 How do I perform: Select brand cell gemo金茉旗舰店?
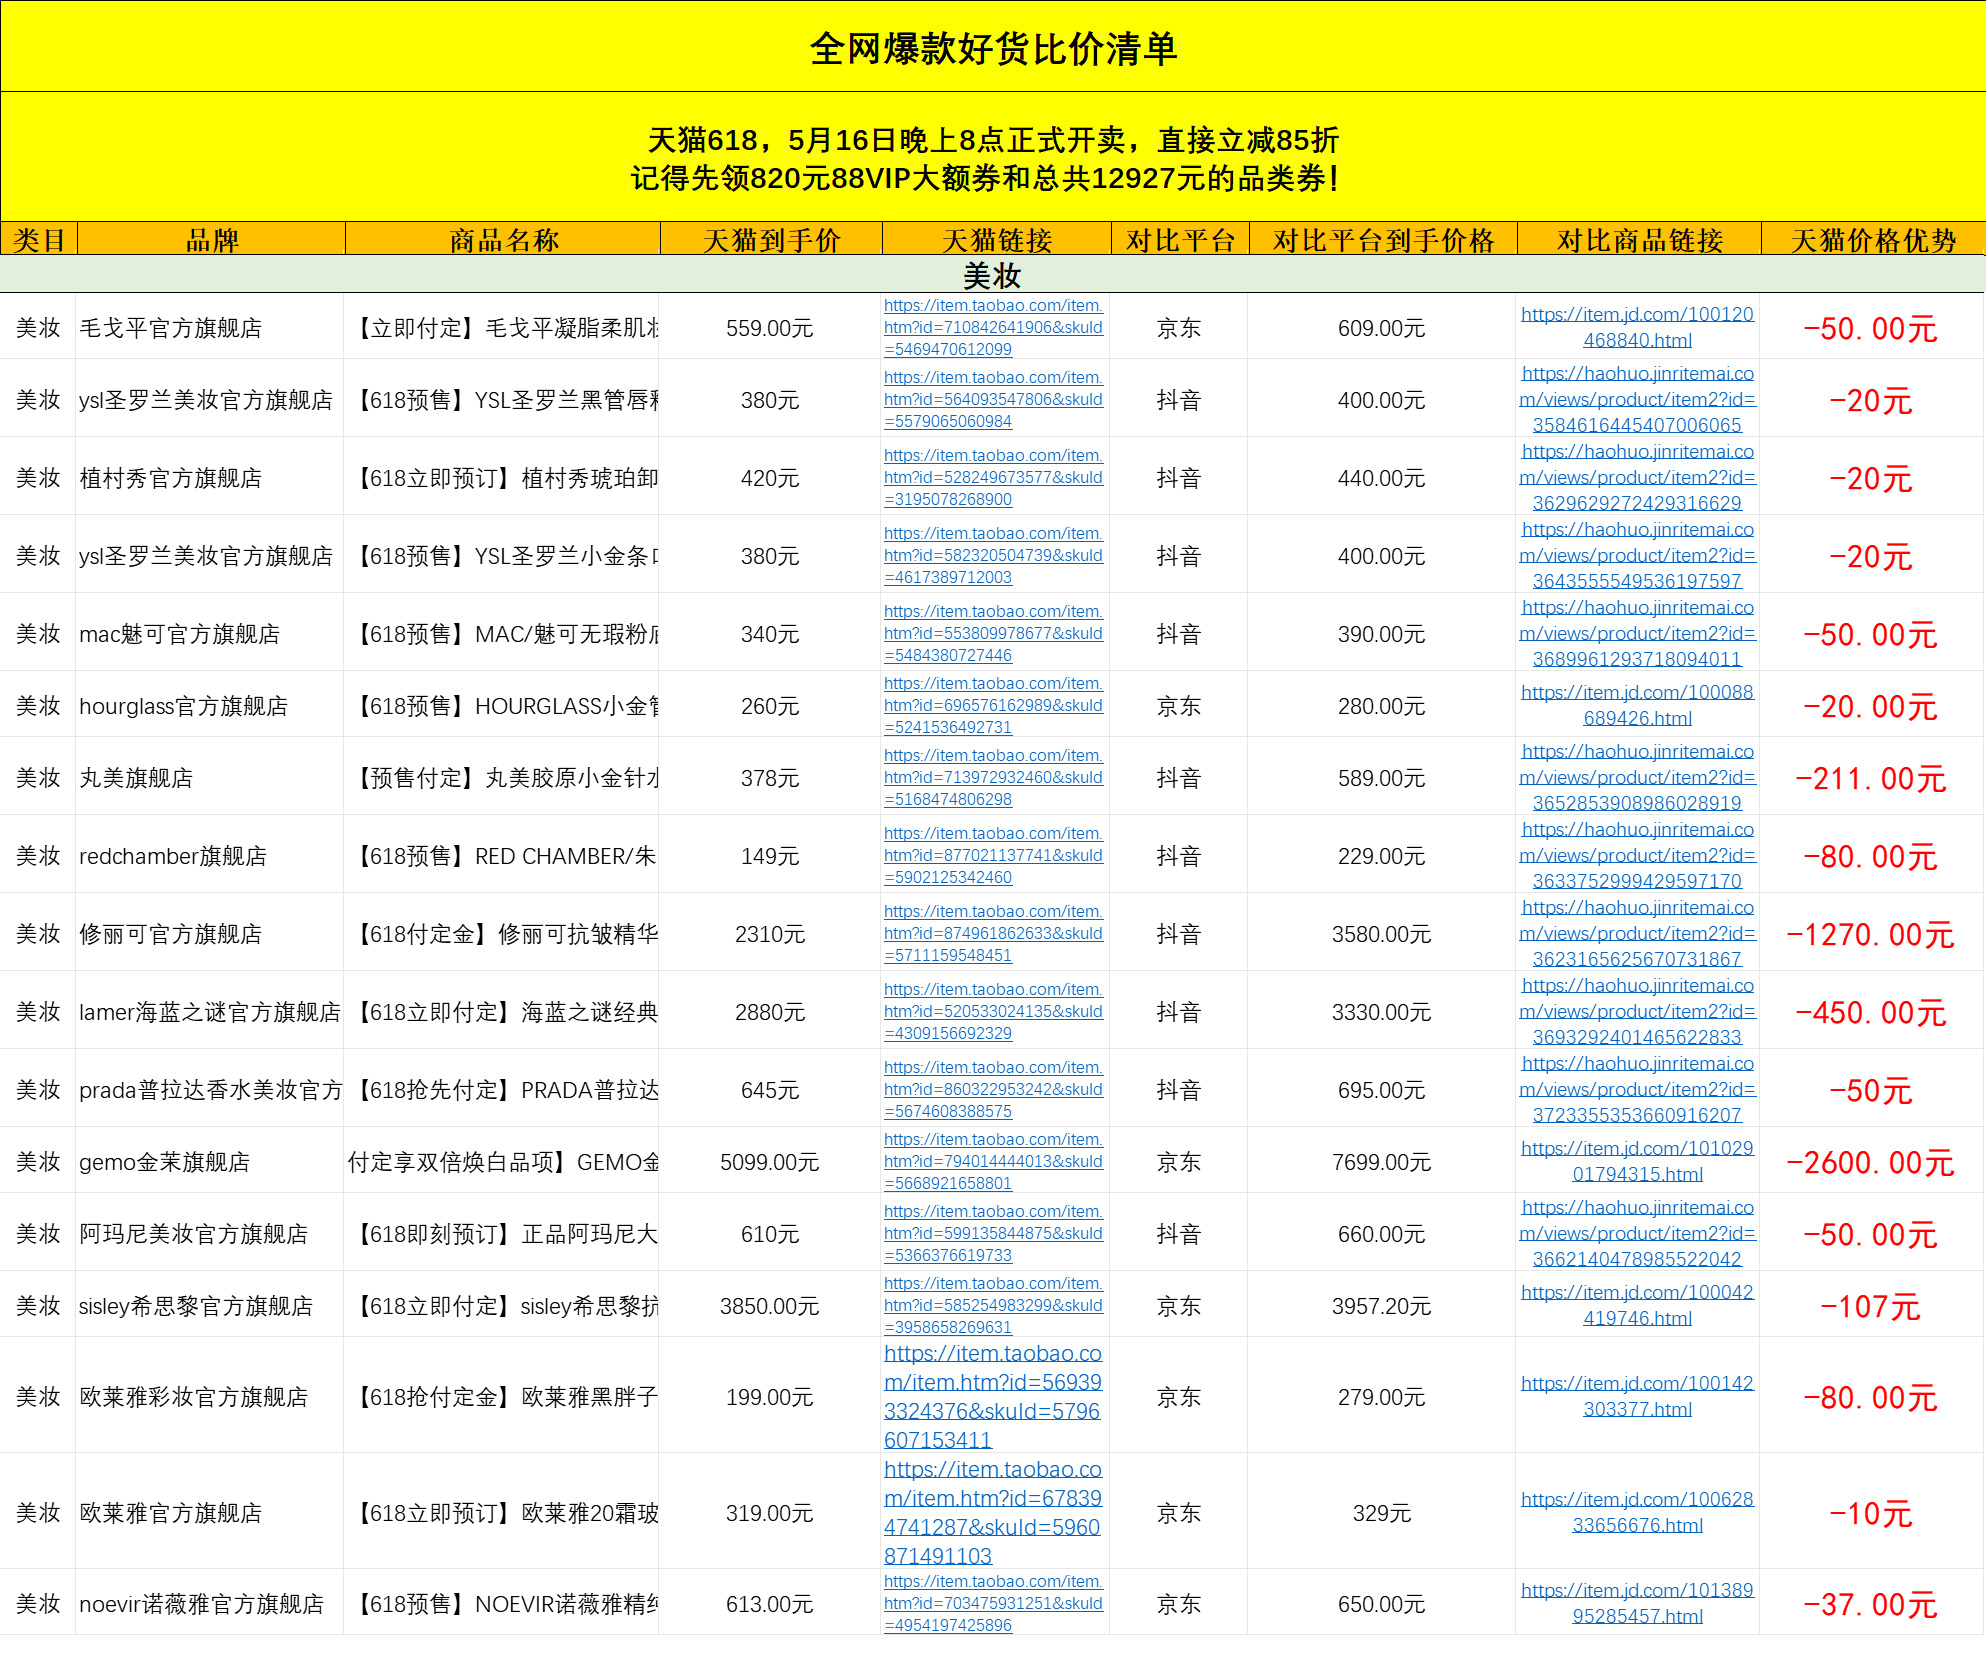(210, 1162)
